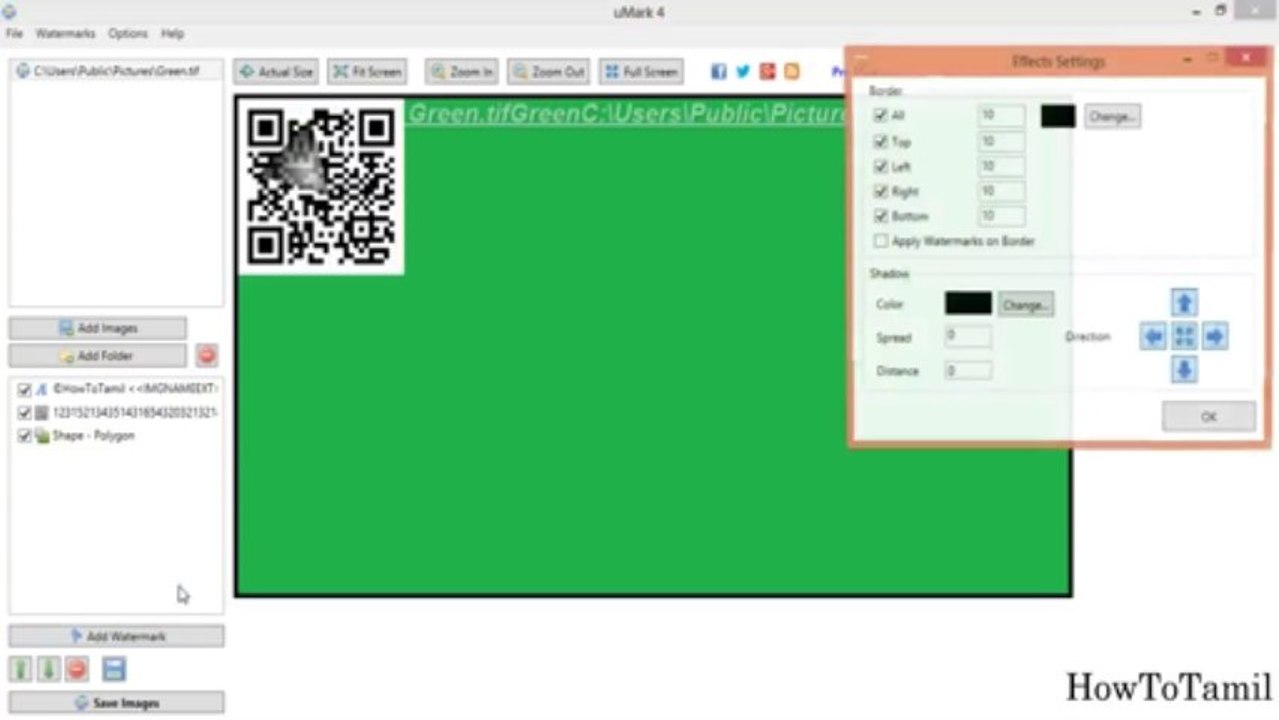Click the Add Folder button

[x=98, y=356]
